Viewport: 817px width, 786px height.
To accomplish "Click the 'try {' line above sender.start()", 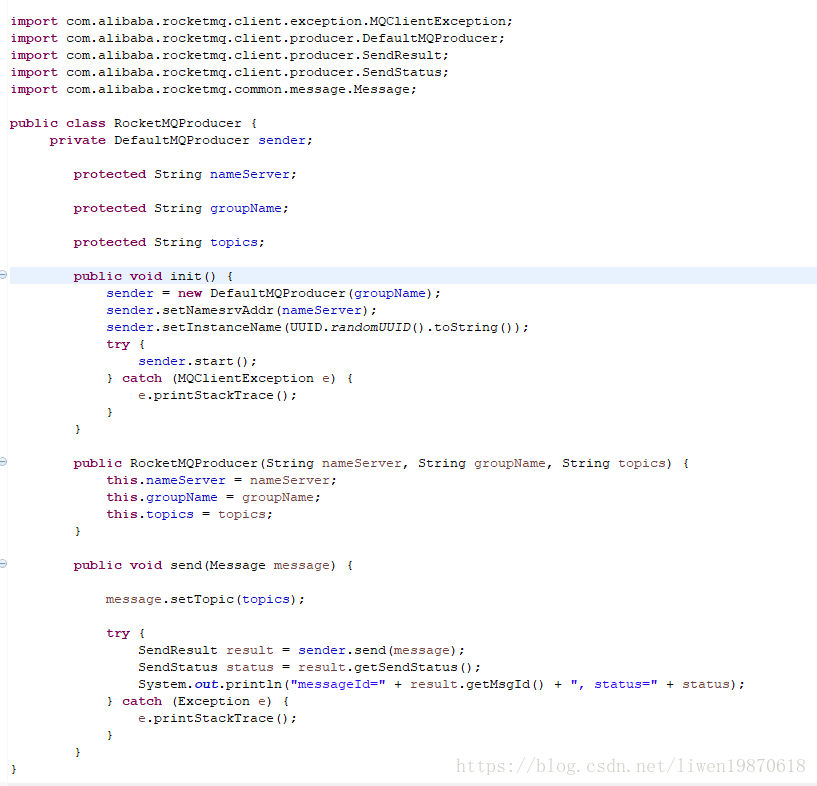I will 126,344.
